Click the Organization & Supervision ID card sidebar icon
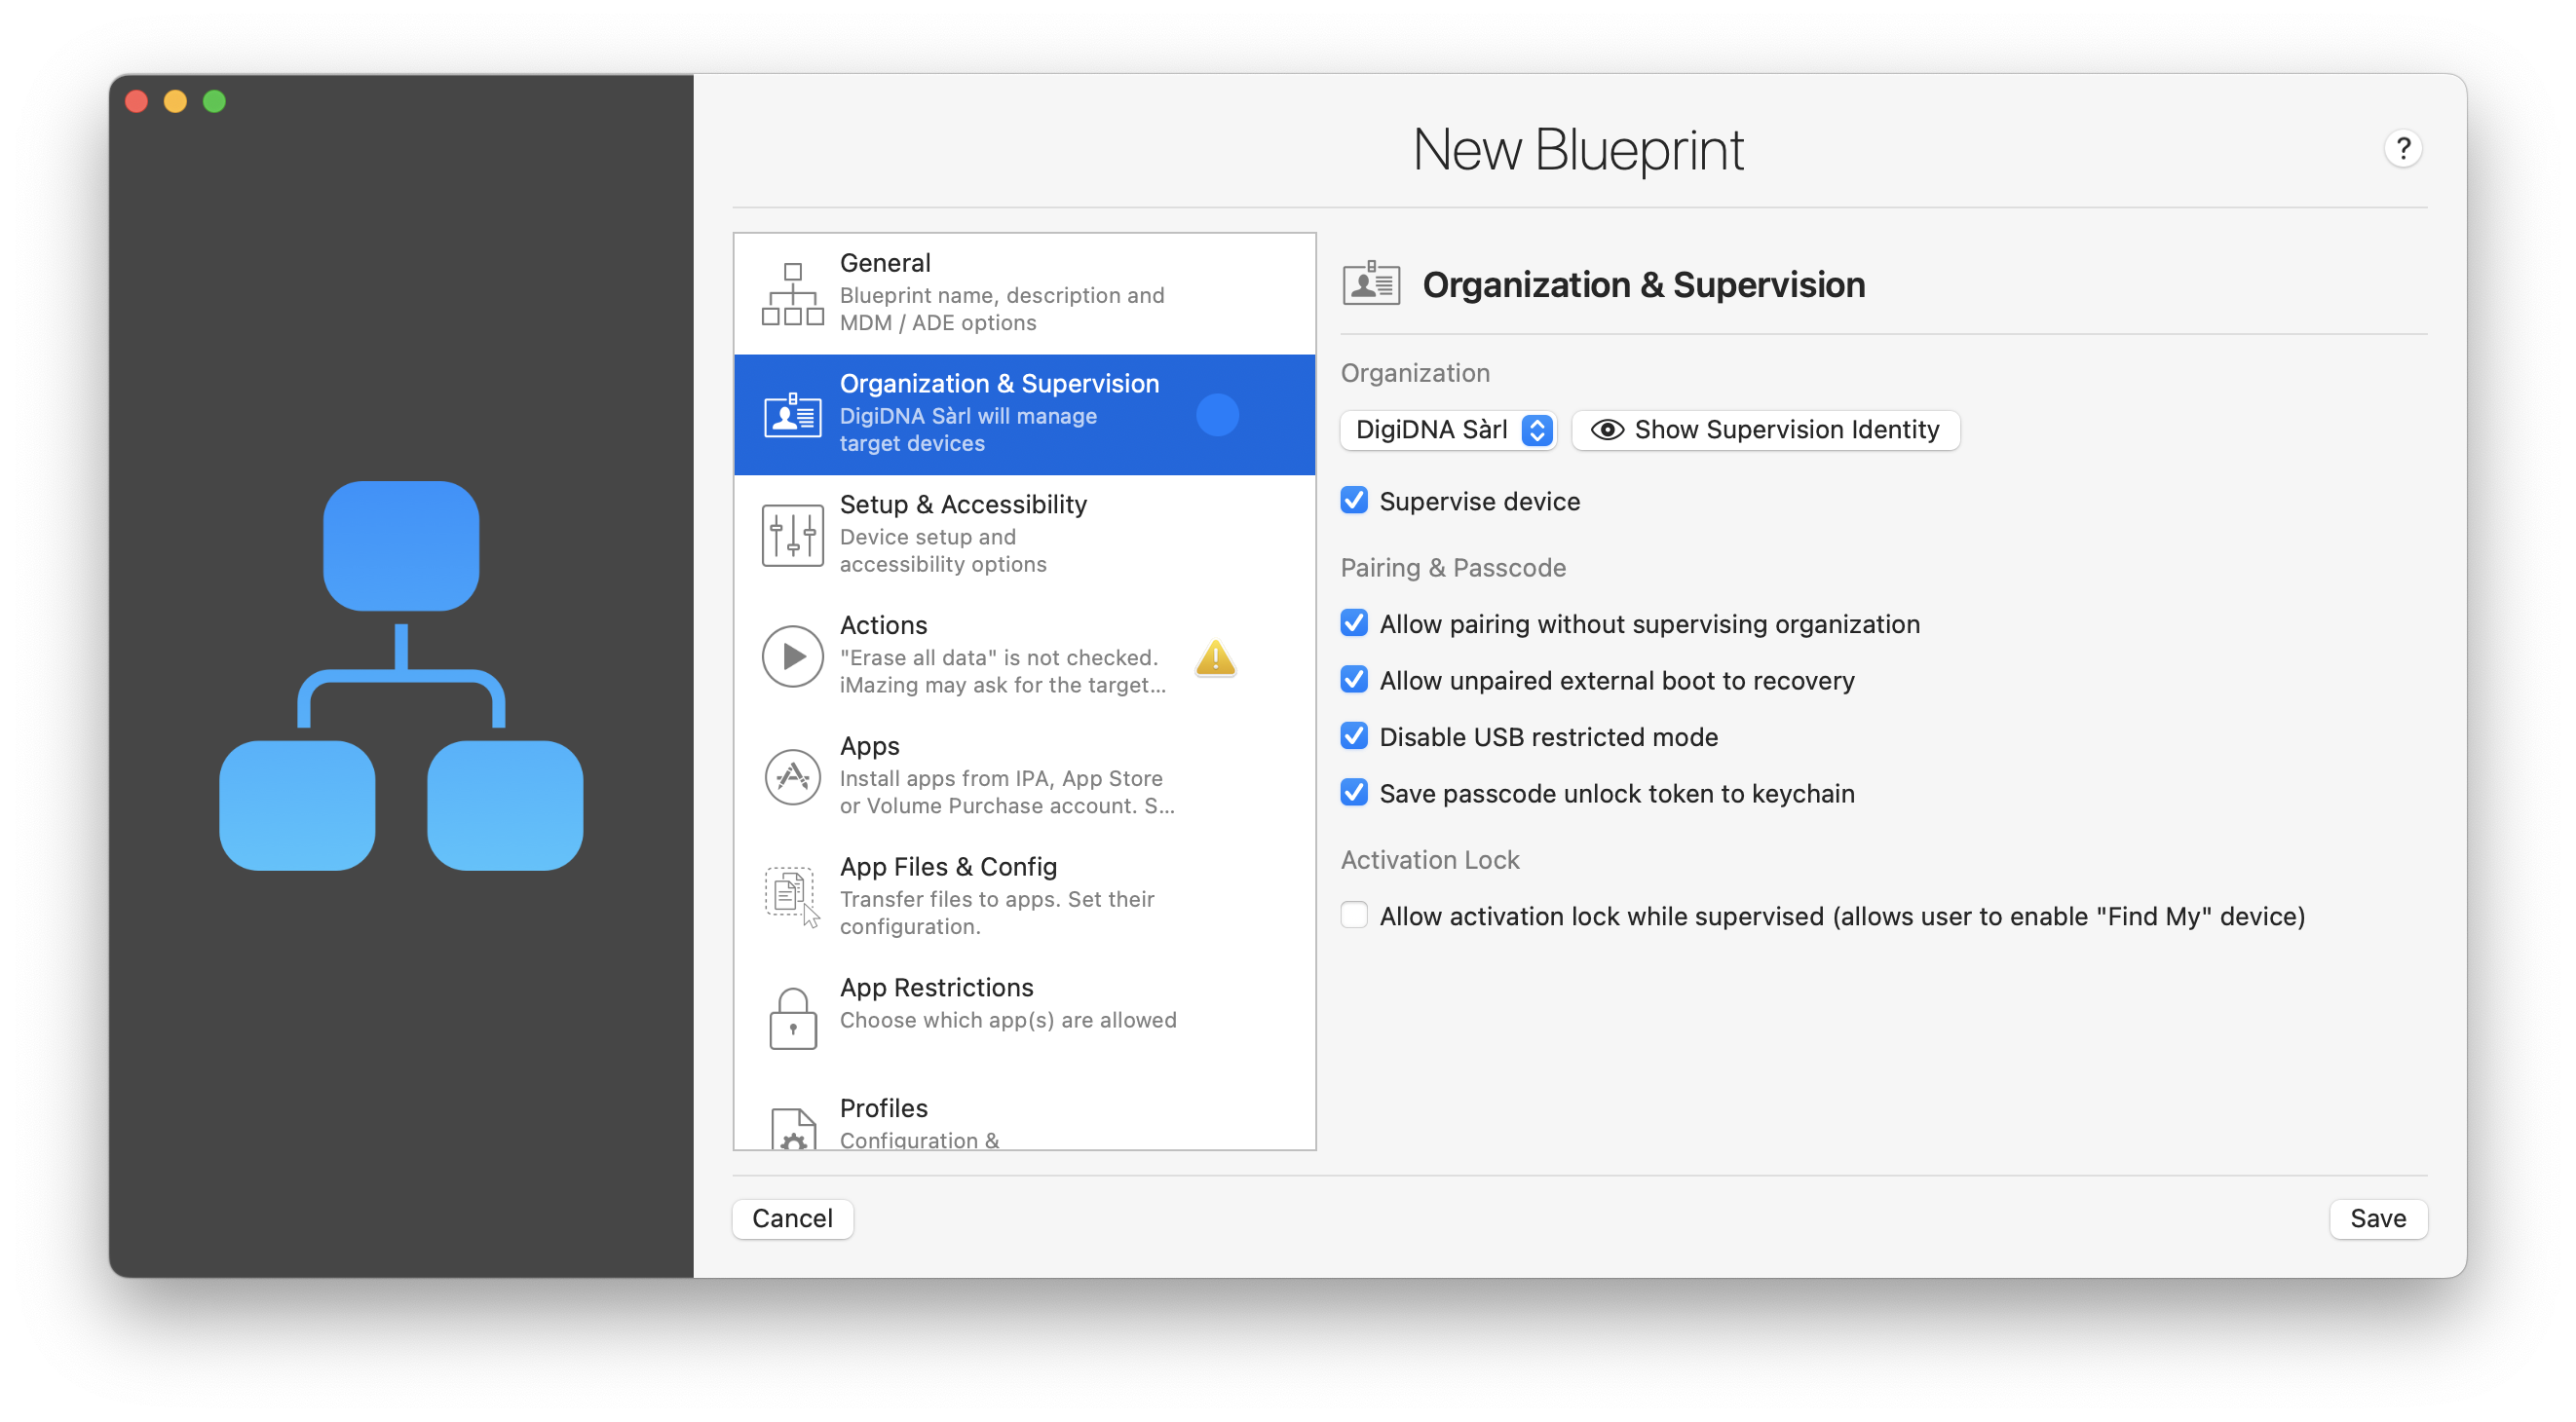Viewport: 2576px width, 1422px height. (792, 414)
